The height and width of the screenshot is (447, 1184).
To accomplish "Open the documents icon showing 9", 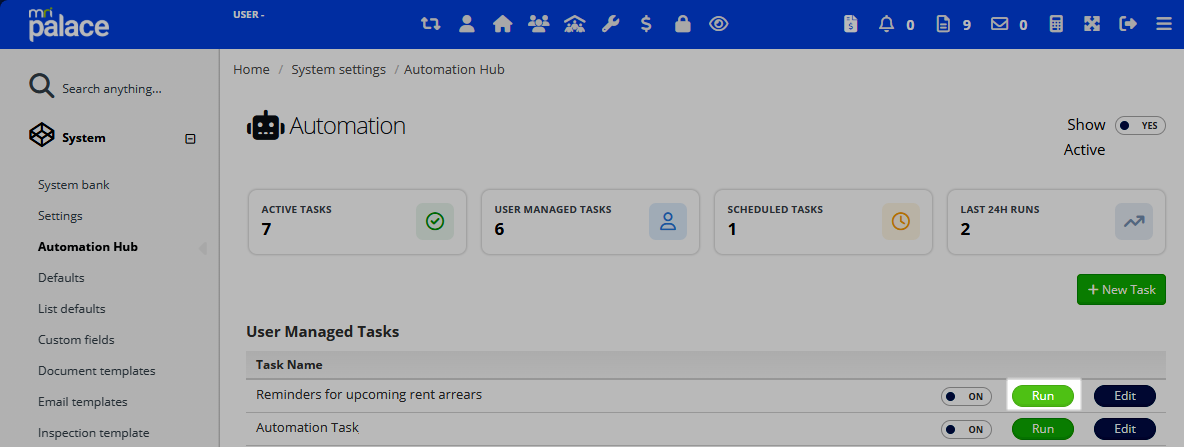I will [942, 24].
